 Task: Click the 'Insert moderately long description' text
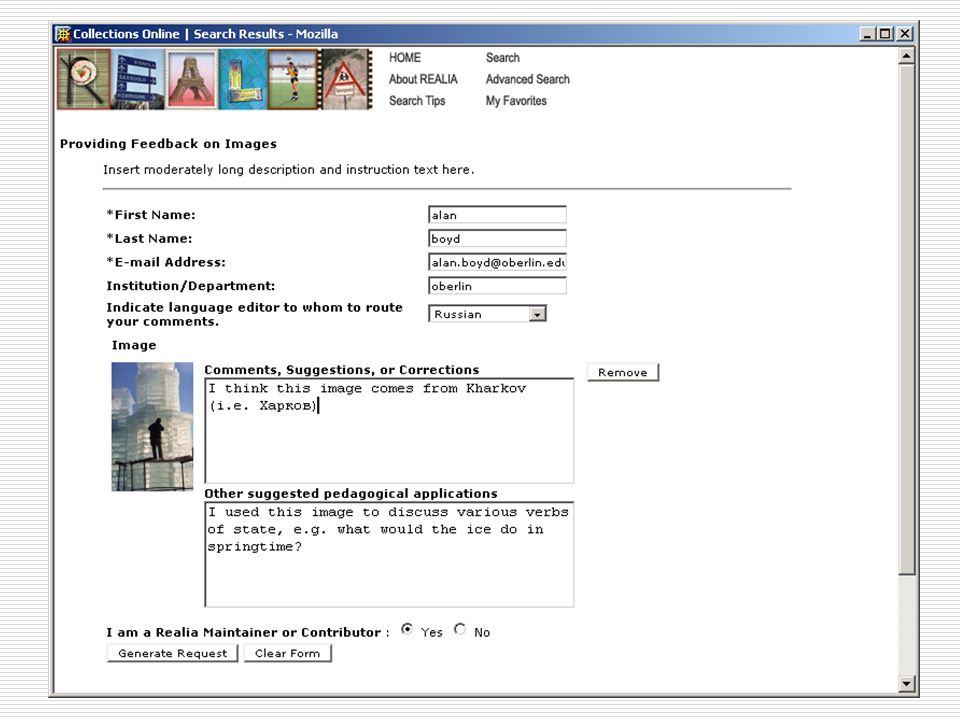[288, 170]
